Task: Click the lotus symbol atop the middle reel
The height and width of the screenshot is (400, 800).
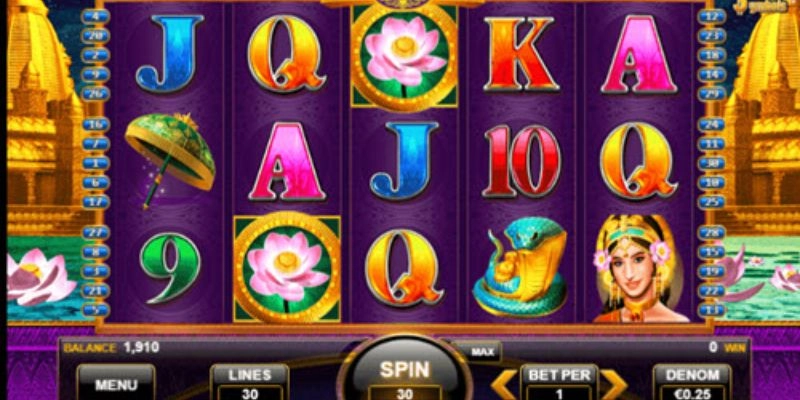Action: point(404,55)
